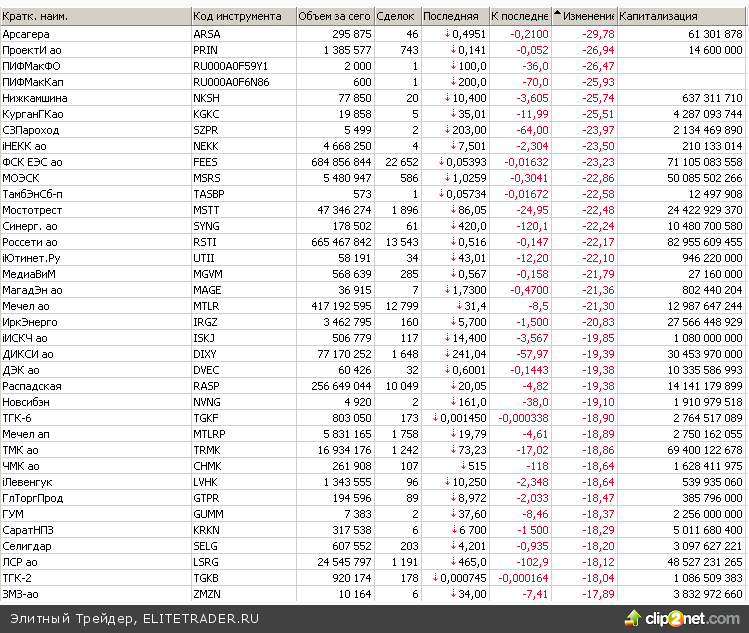Click deals count 10 049
Viewport: 749px width, 633px height.
402,386
